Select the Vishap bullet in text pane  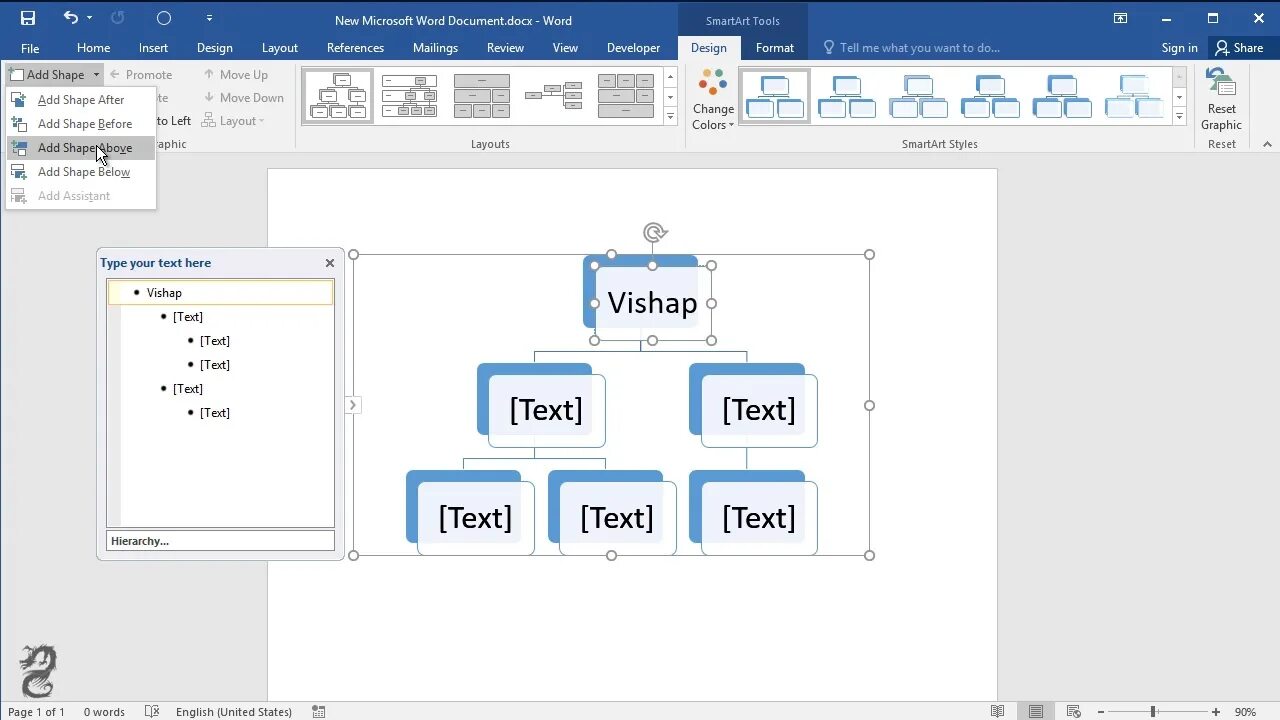tap(221, 293)
